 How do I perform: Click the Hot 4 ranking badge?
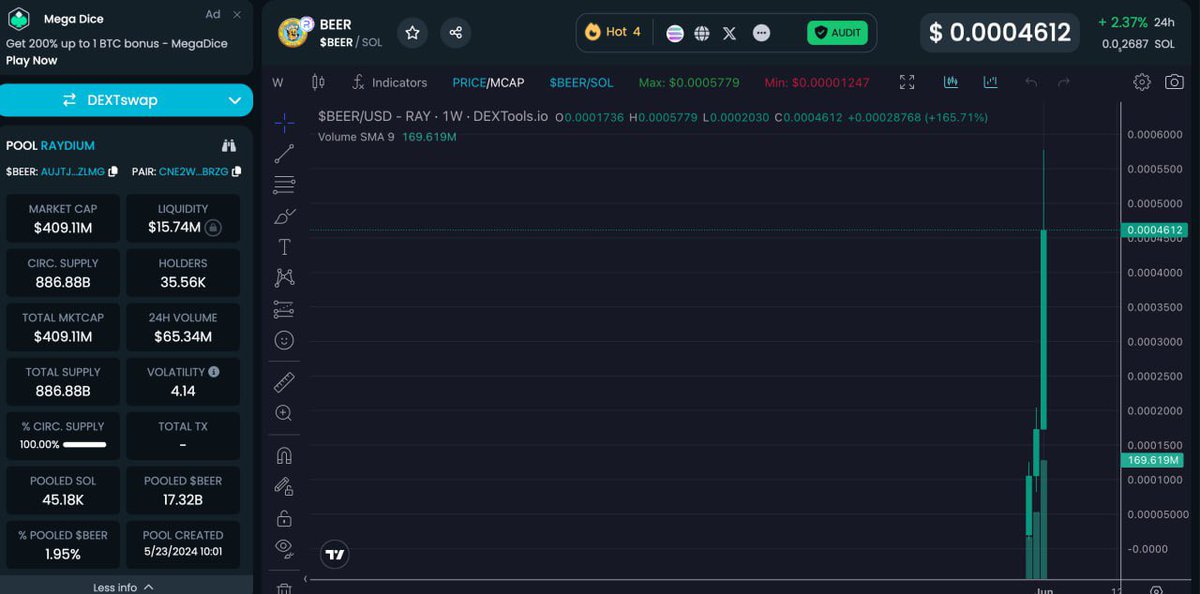(x=613, y=32)
